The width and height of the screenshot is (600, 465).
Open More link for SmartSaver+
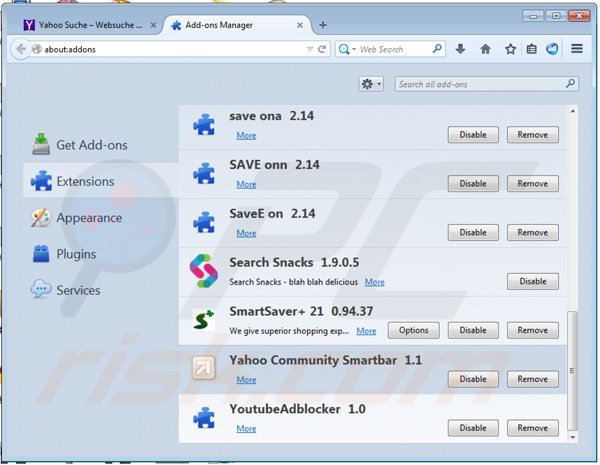(x=366, y=331)
